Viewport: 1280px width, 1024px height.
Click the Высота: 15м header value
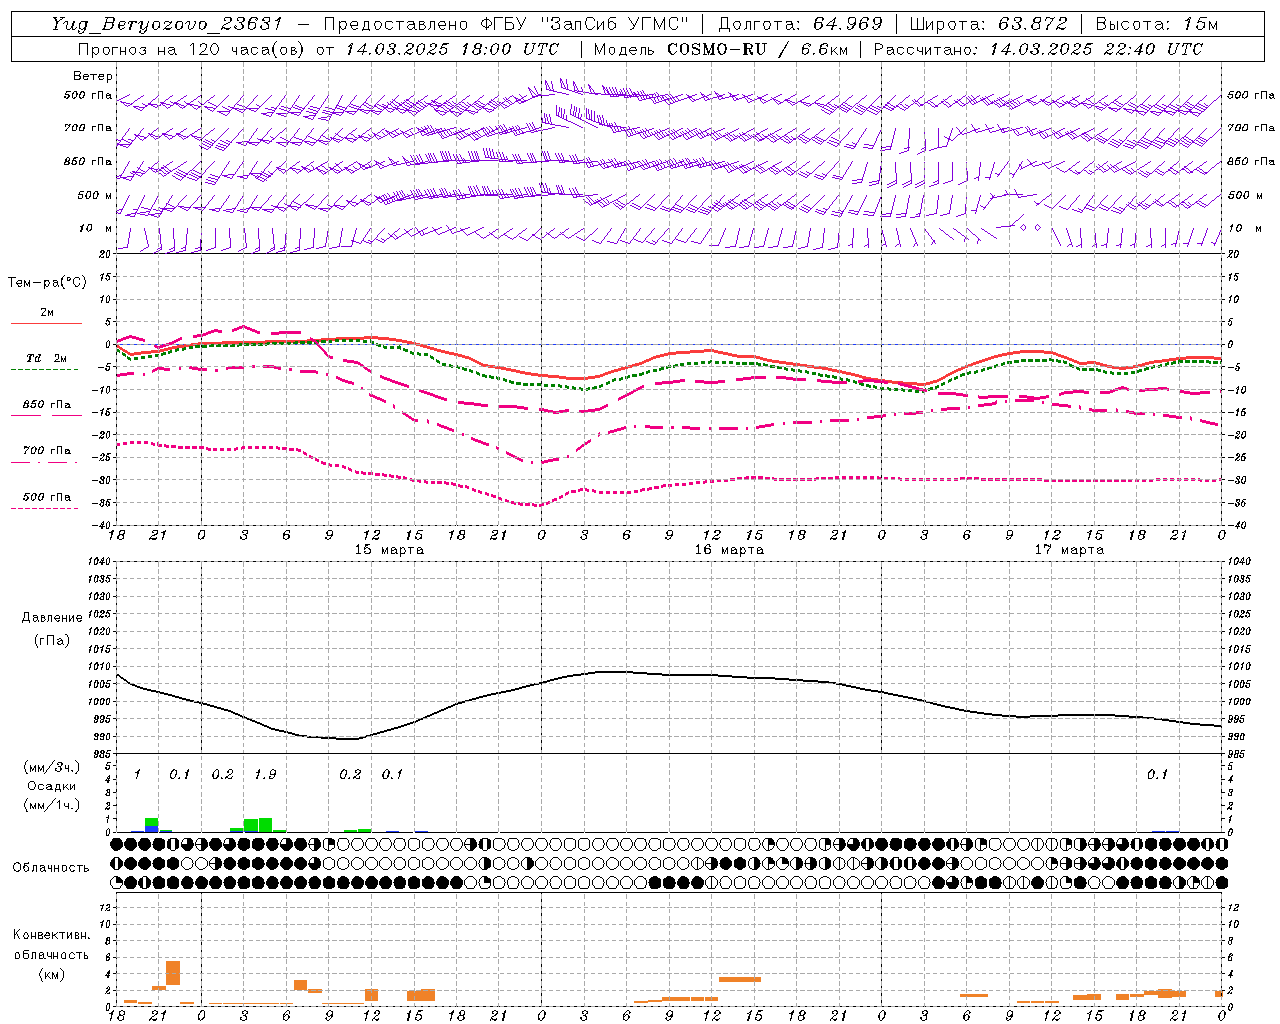[x=1156, y=24]
